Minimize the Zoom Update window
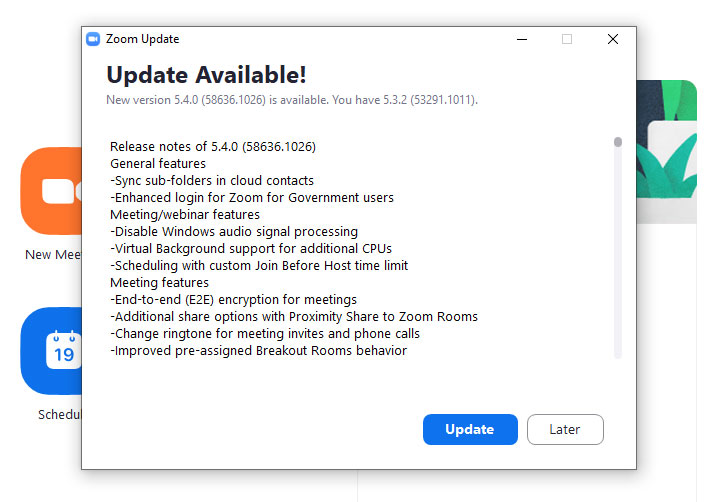 522,39
